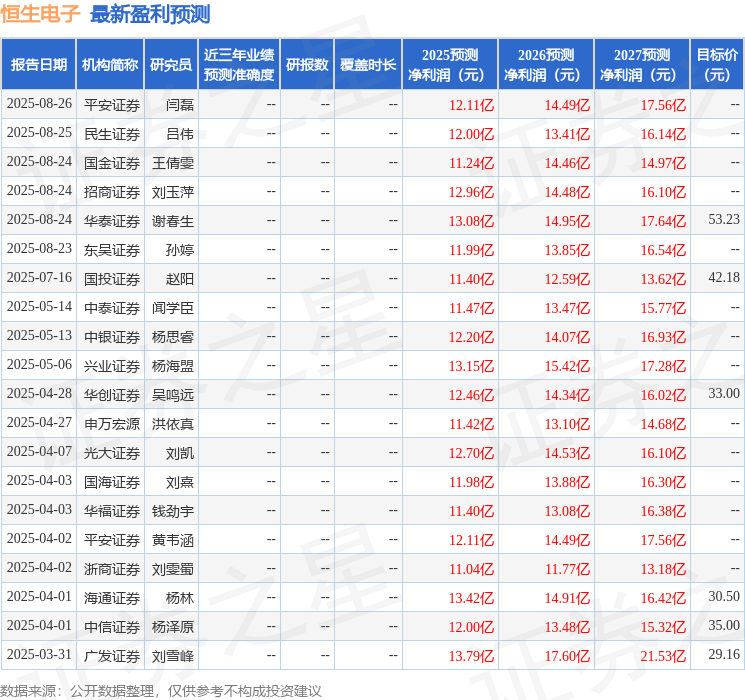Click researcher name 杨思睿
The image size is (745, 700).
click(x=173, y=337)
